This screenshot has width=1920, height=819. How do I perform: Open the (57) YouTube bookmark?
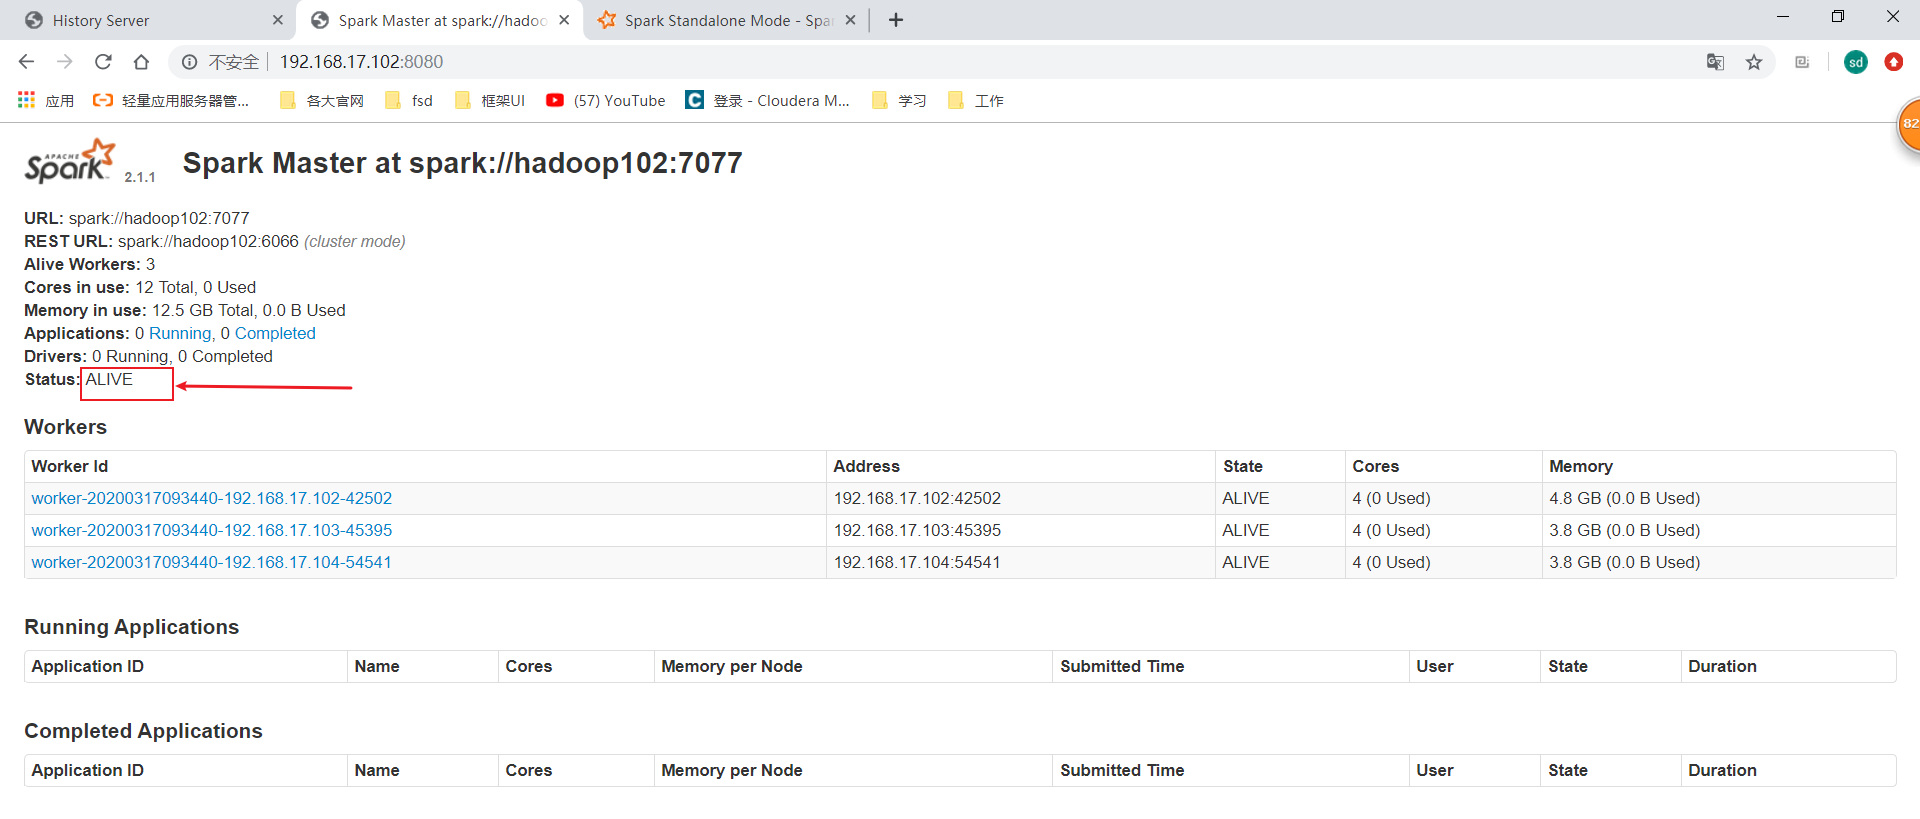pos(606,100)
